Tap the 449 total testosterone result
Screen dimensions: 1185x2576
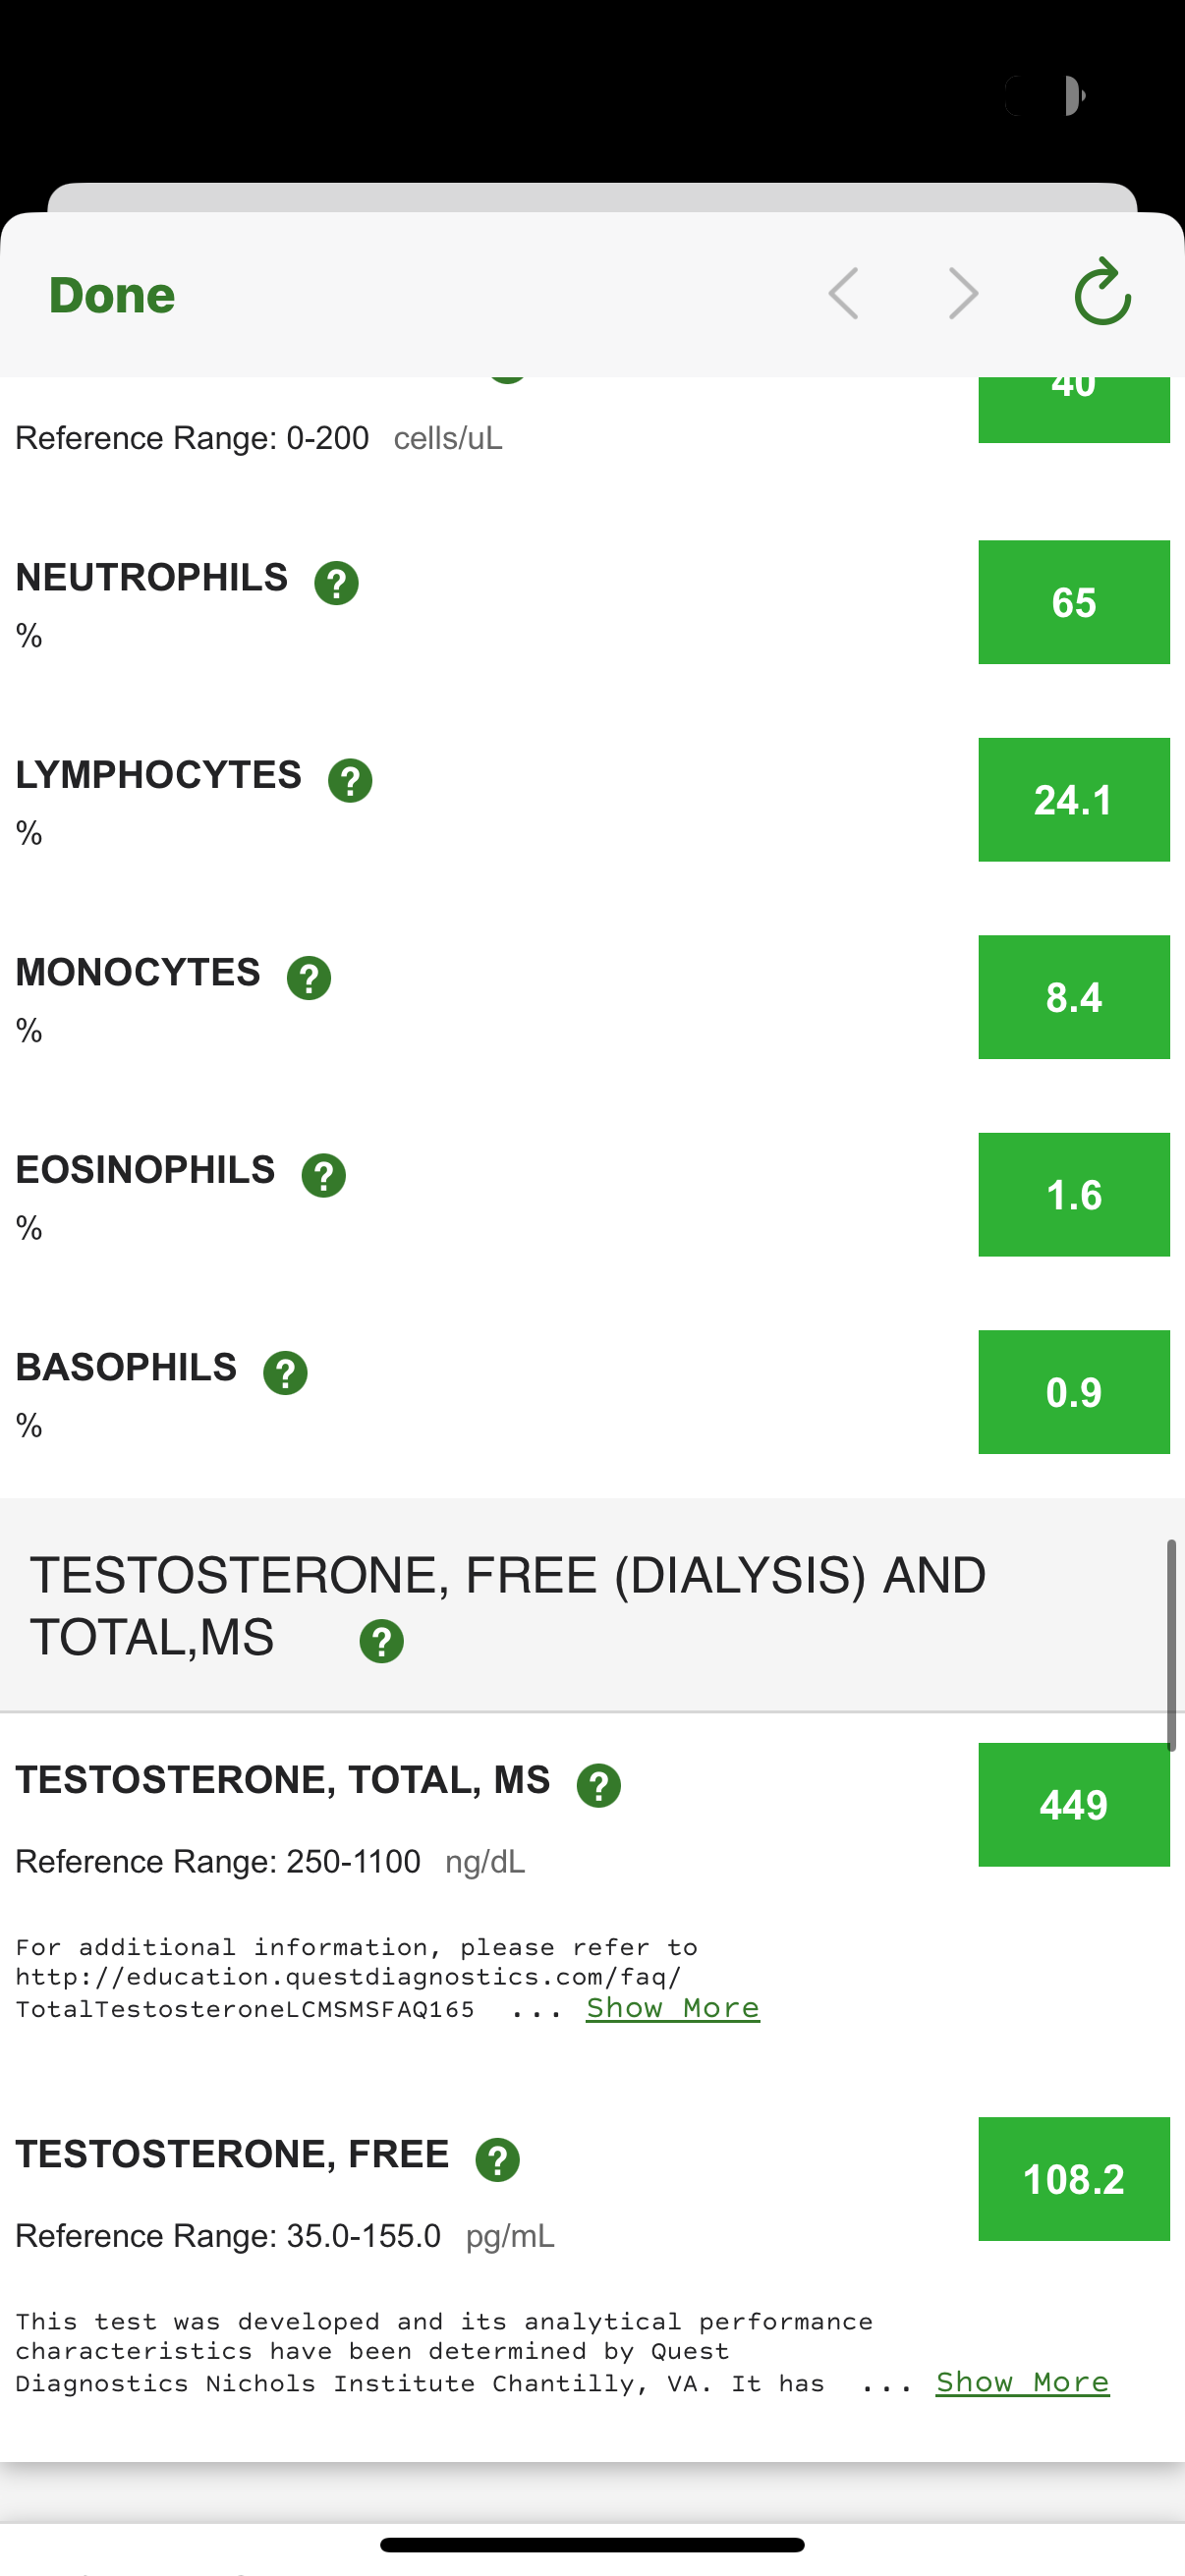point(1073,1805)
